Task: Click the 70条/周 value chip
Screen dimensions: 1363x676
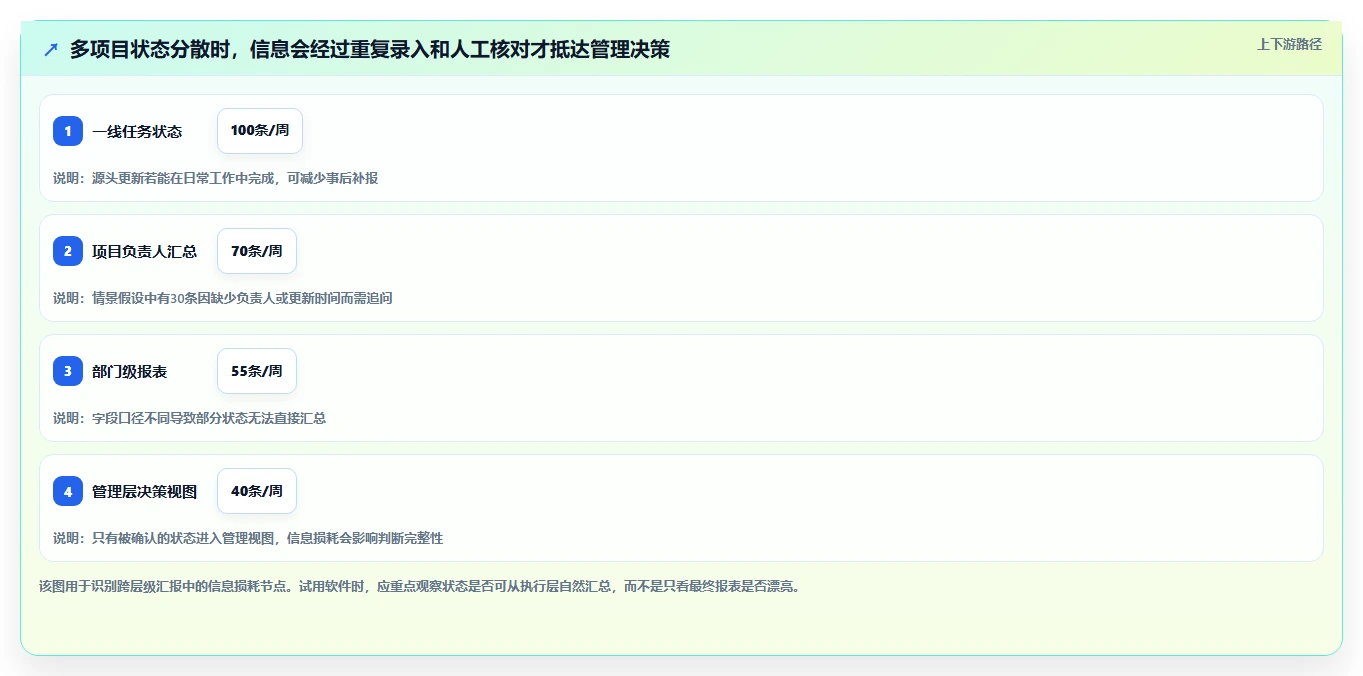Action: click(257, 251)
